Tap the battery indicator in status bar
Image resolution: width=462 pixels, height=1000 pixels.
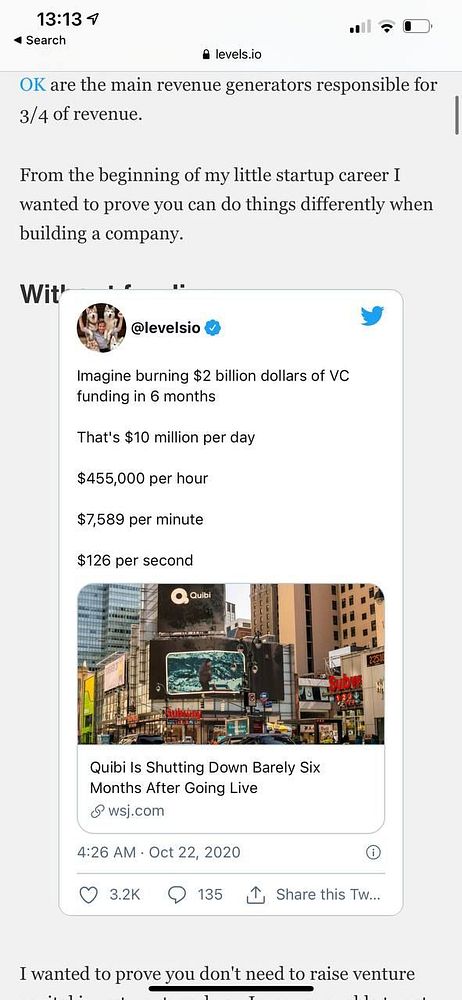418,27
